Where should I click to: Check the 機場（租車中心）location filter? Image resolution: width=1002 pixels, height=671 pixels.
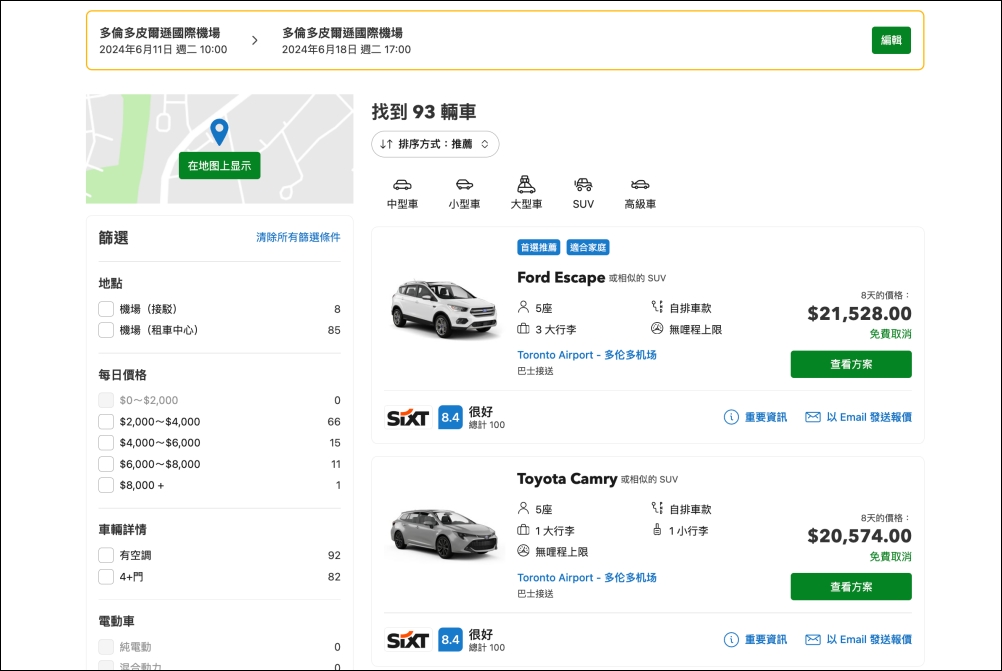[x=106, y=330]
